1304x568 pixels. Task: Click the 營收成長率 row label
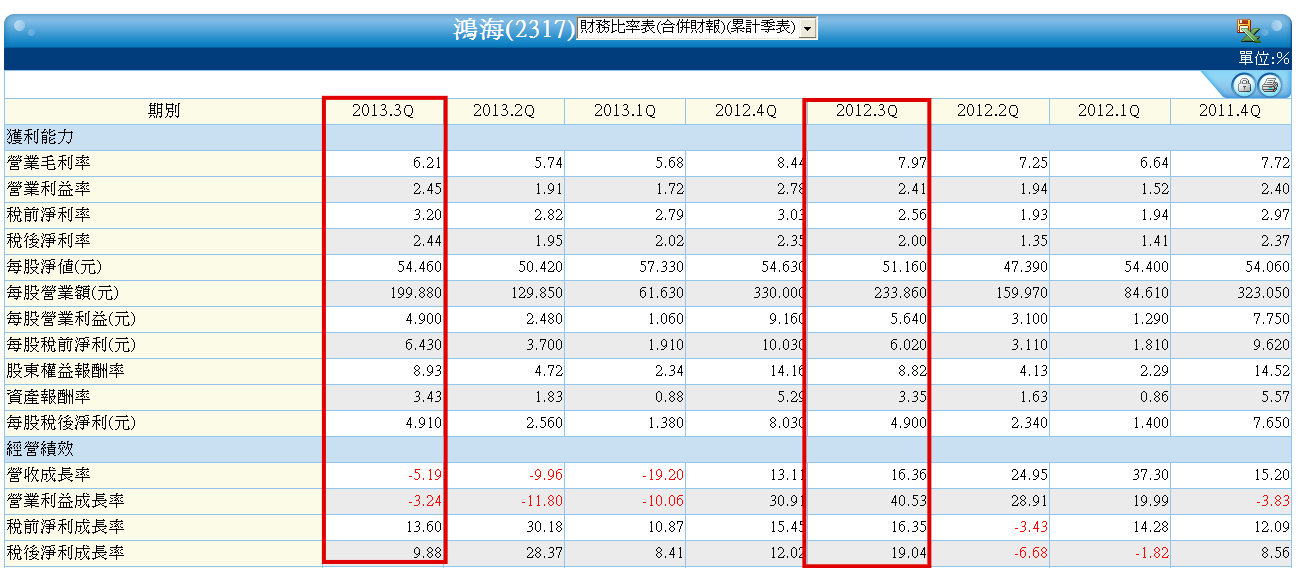click(49, 474)
